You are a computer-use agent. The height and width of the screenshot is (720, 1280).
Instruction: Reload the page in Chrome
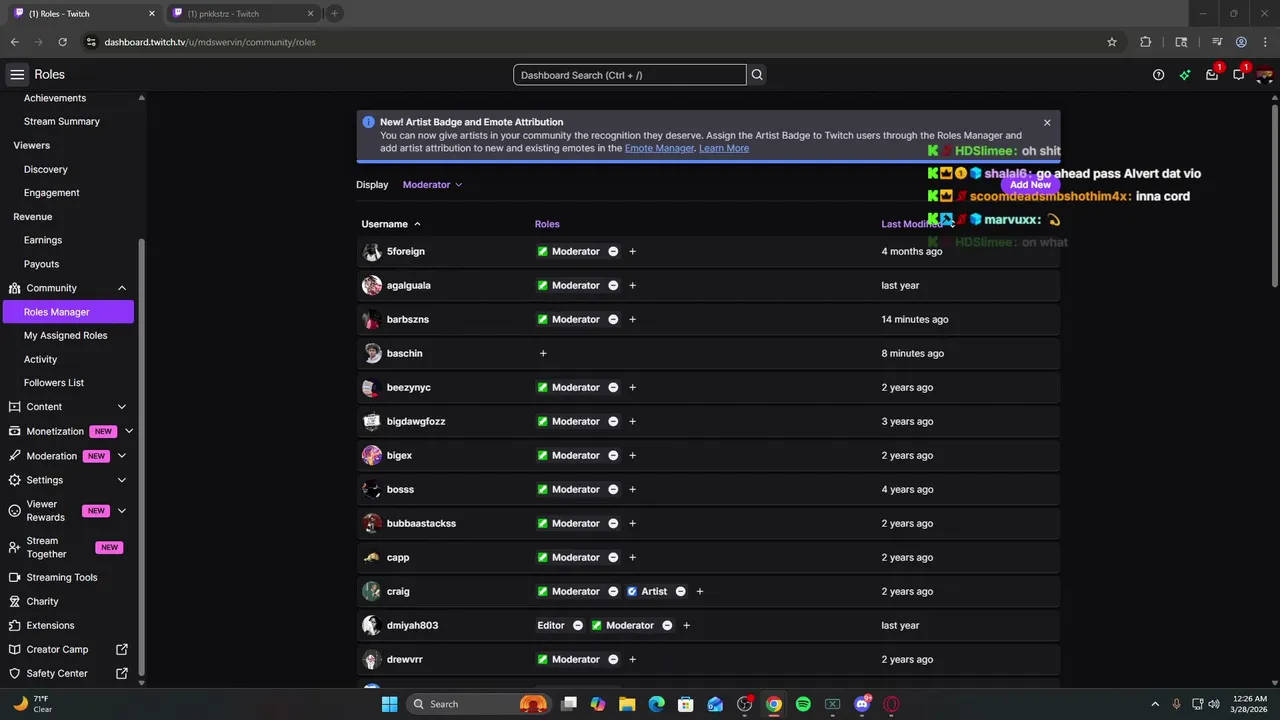[x=62, y=42]
